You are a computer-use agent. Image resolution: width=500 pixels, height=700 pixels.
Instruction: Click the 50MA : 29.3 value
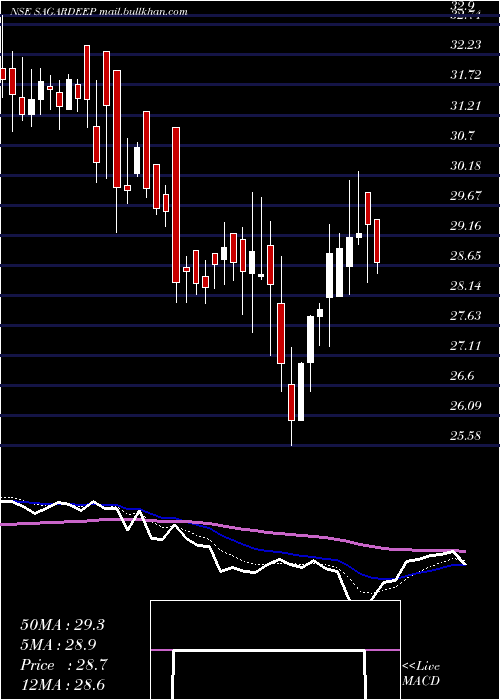[x=62, y=625]
